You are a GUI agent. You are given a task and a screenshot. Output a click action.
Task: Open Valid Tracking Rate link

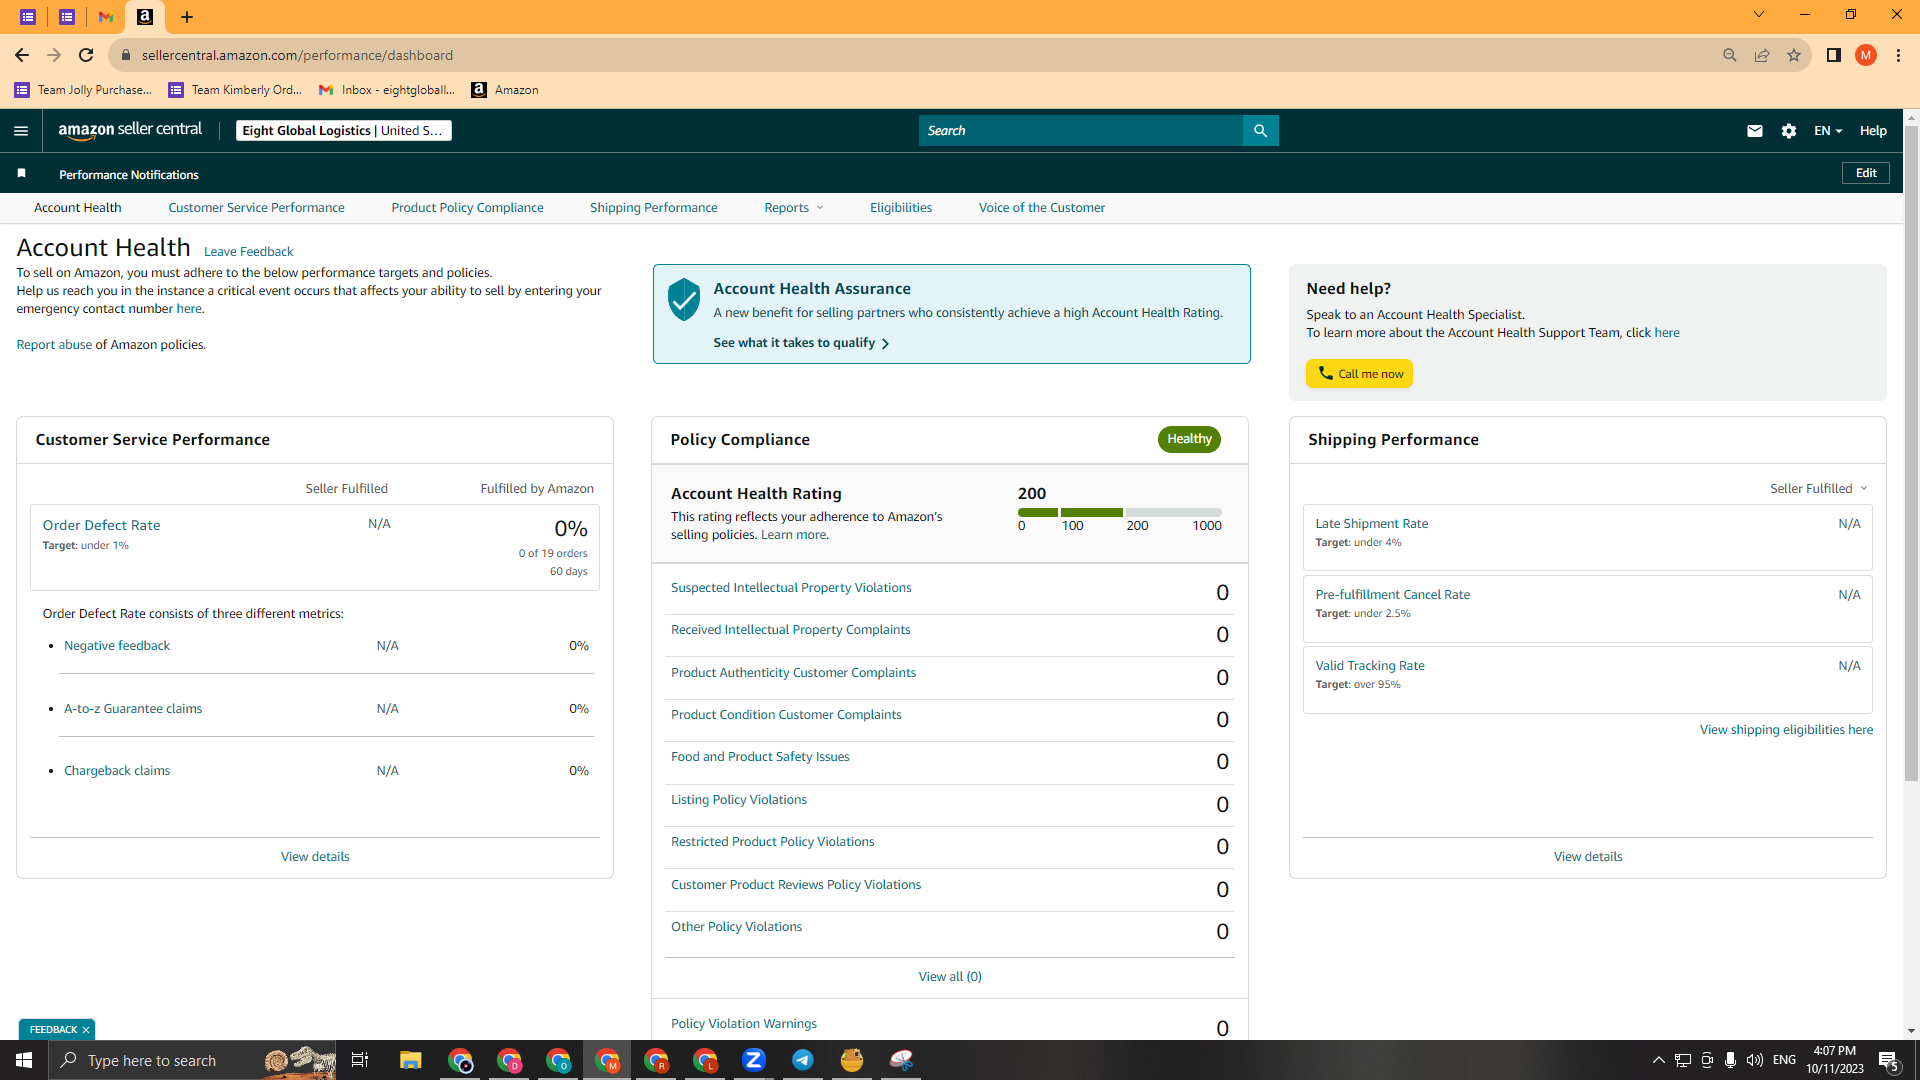pos(1370,666)
